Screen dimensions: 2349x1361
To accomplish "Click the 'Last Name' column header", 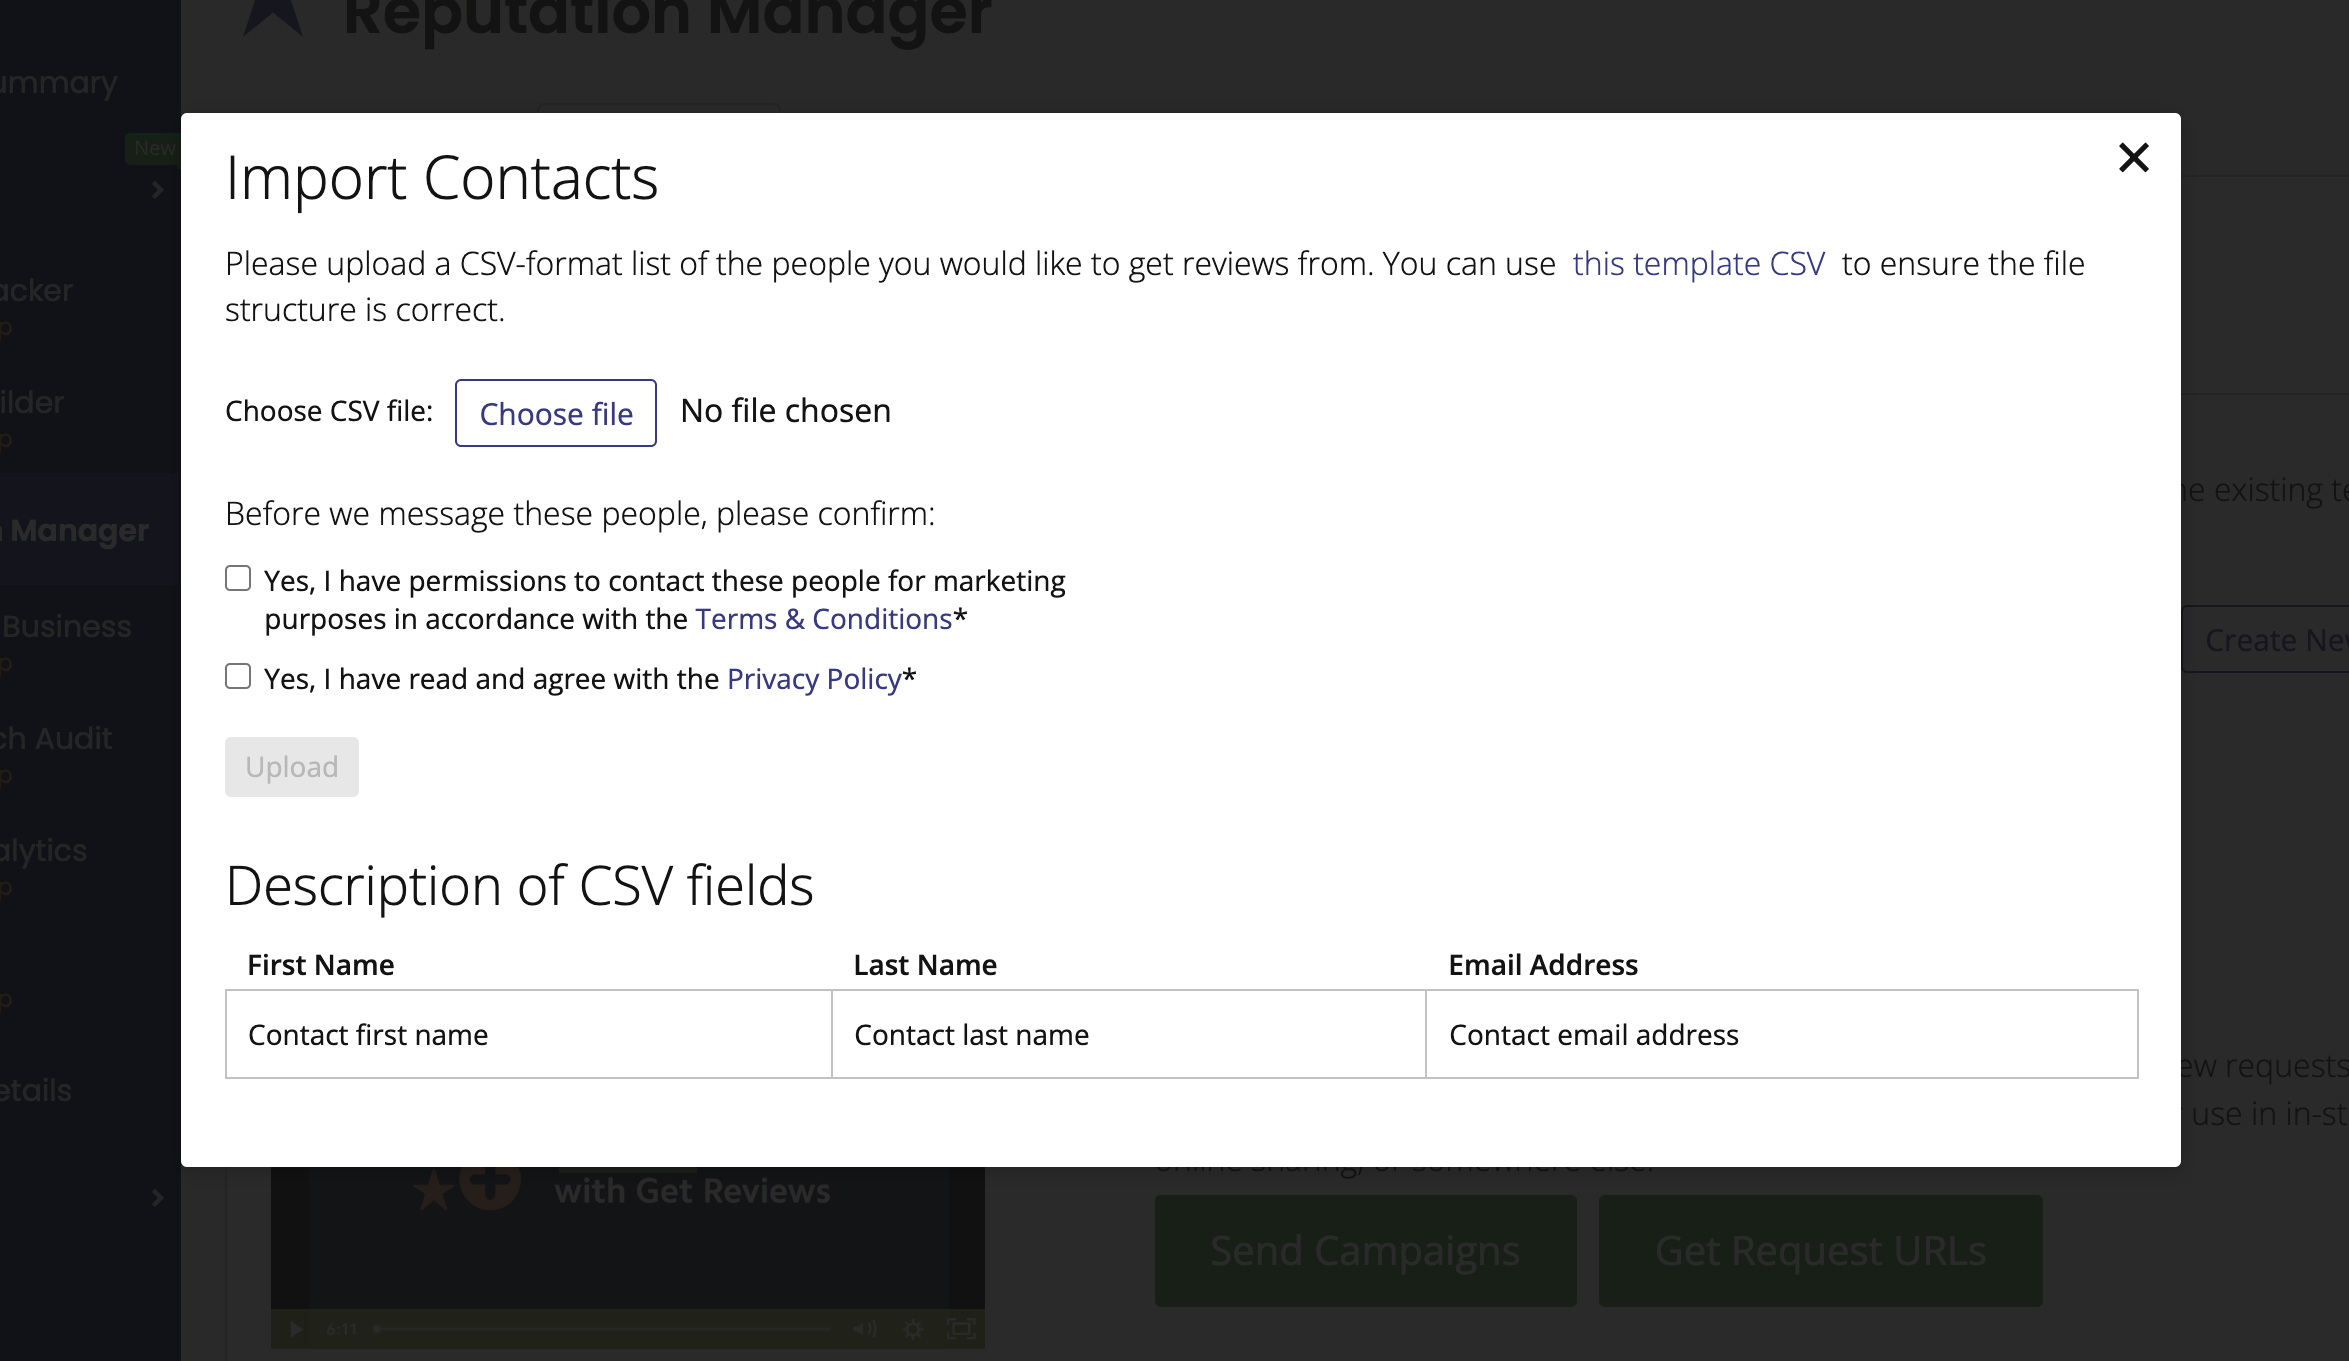I will pos(925,965).
